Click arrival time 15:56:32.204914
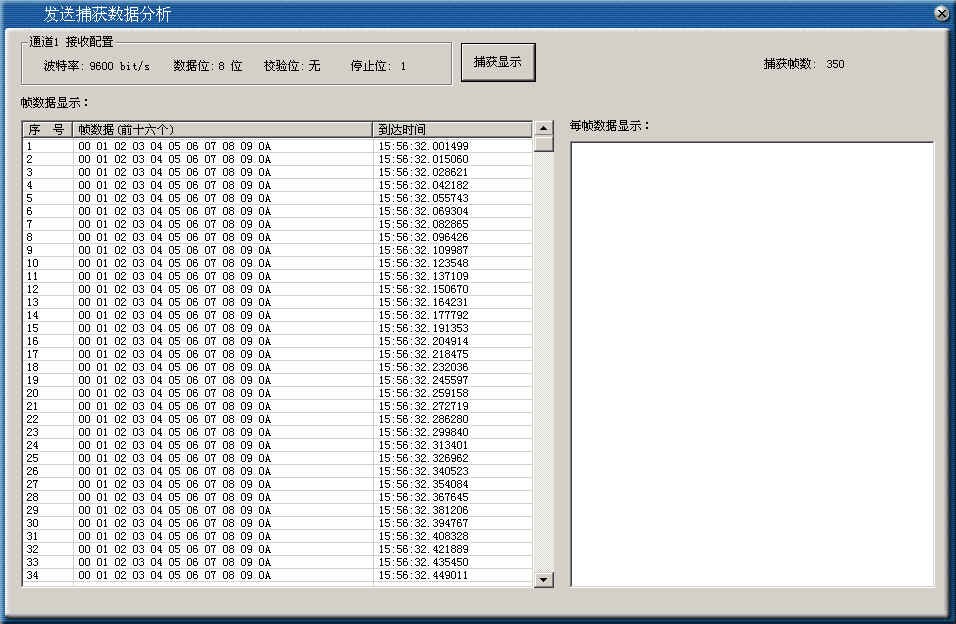Viewport: 956px width, 624px height. click(x=424, y=342)
